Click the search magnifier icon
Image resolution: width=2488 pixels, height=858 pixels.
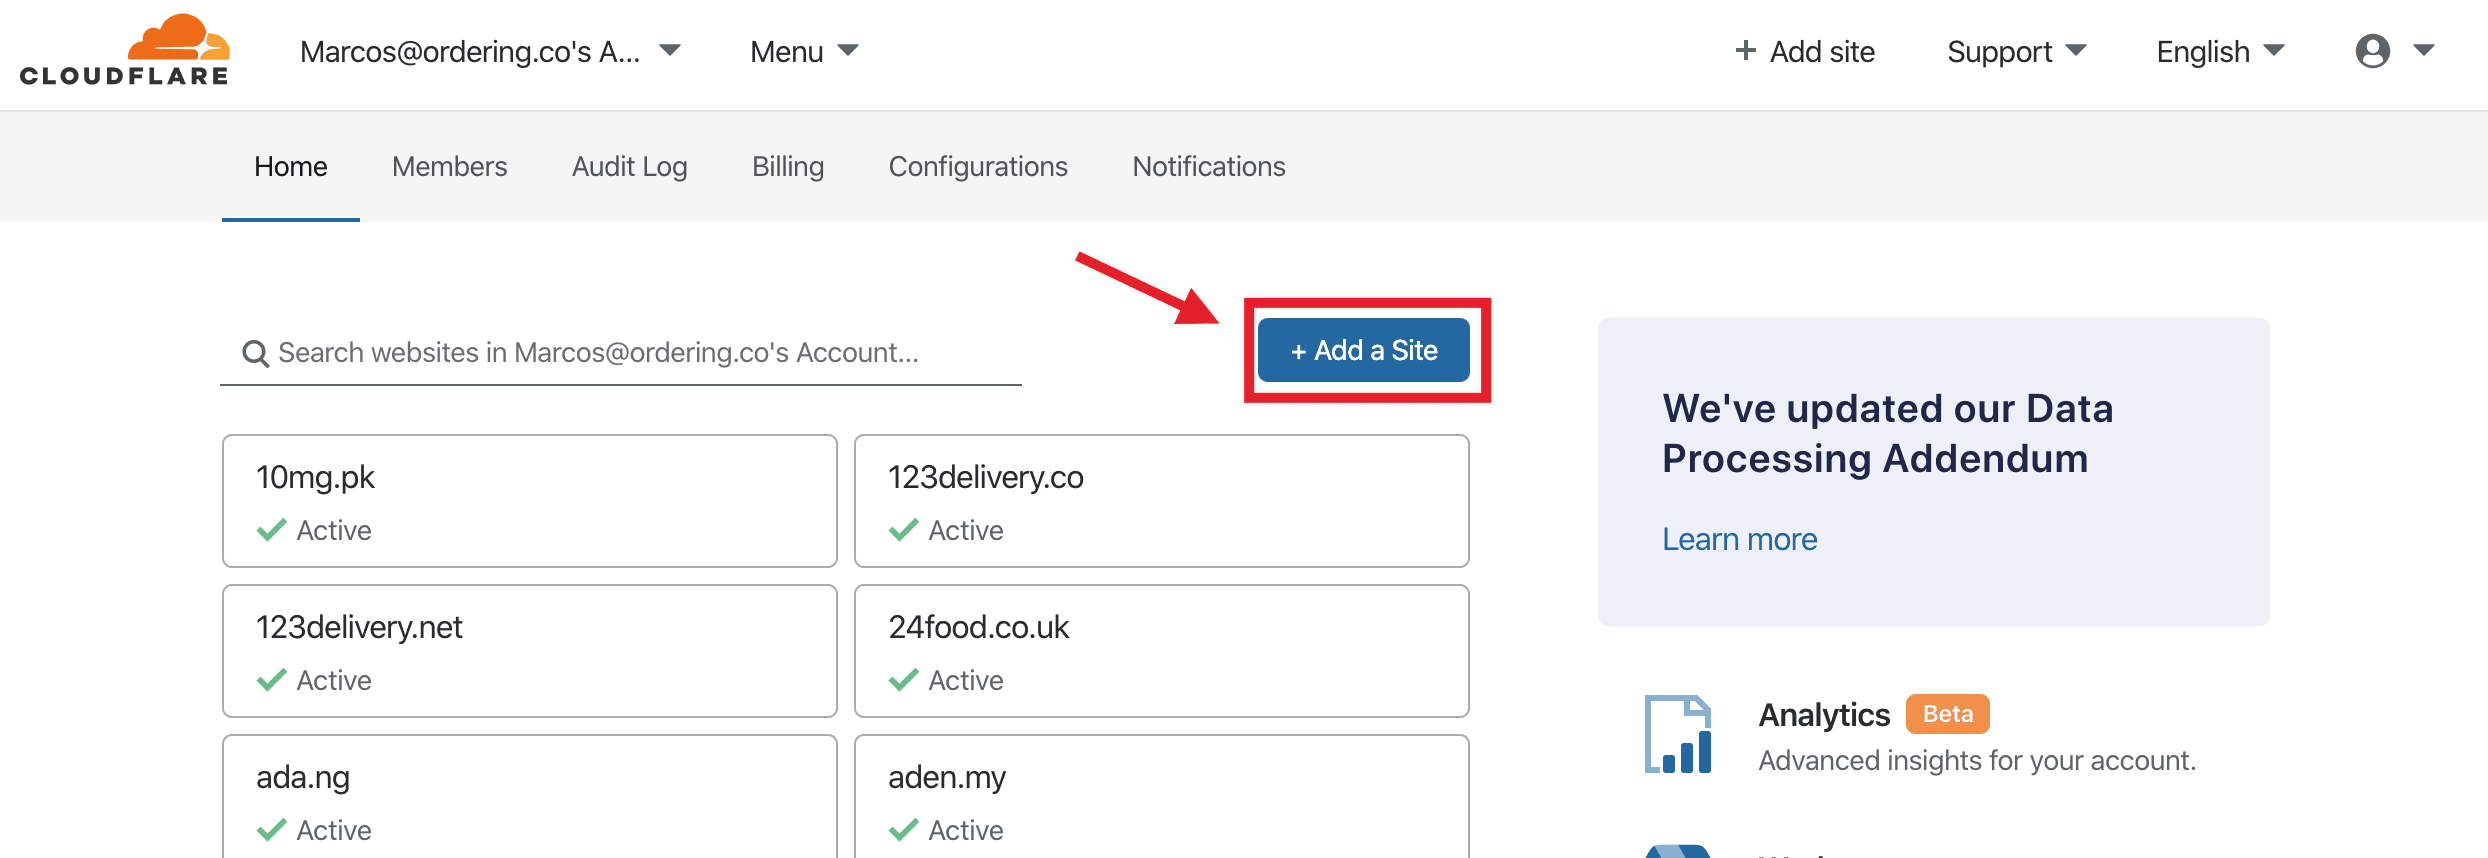pos(256,353)
